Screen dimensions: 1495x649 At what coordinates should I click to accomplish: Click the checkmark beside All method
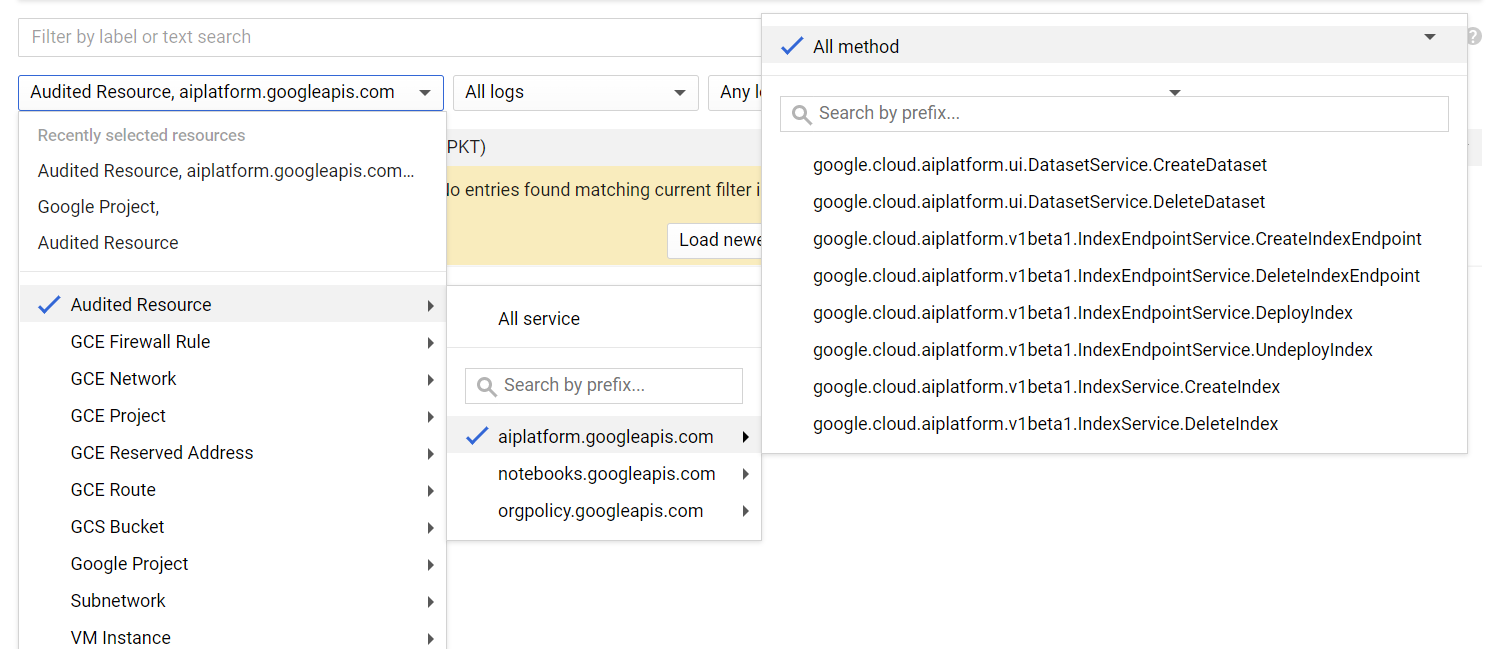coord(792,46)
